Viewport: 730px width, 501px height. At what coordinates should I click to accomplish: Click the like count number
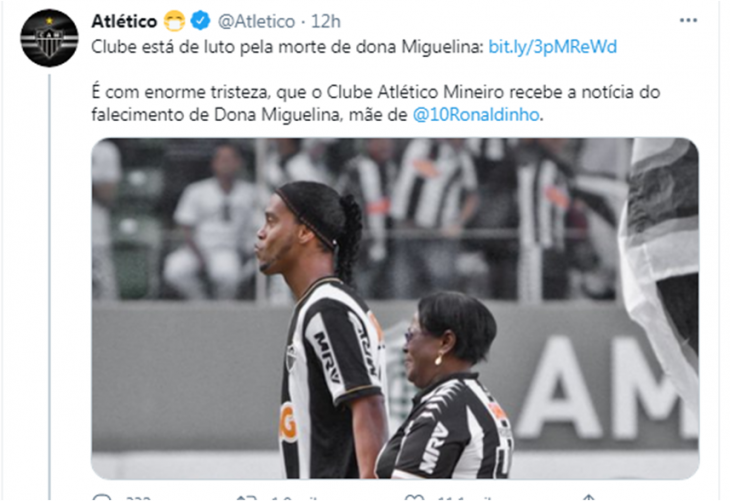pos(462,498)
